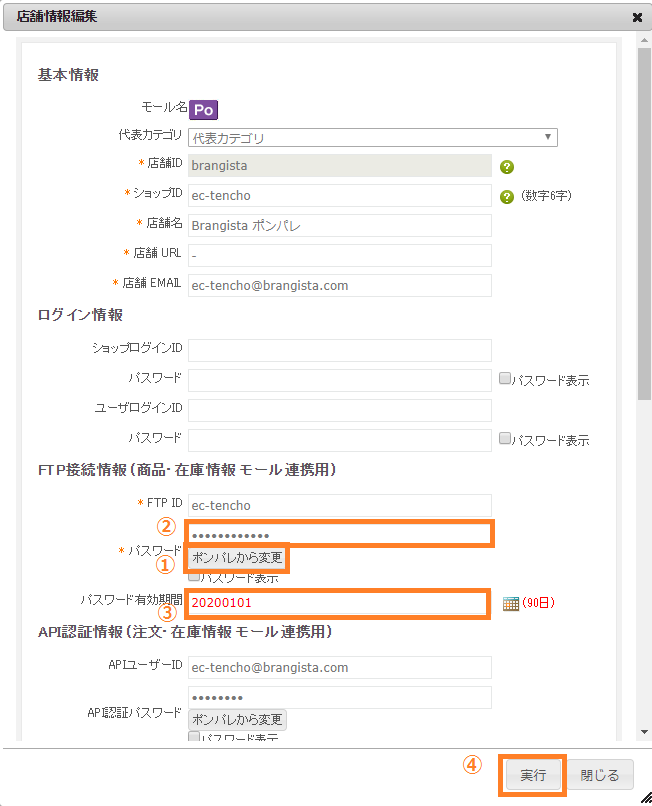Close the 店舗情報編集 dialog with X
652x806 pixels.
pyautogui.click(x=637, y=17)
